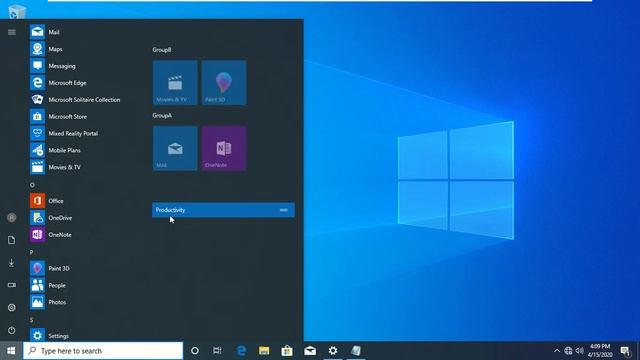Open the user account icon in the Start sidebar
Screen dimensions: 640x360
pyautogui.click(x=12, y=218)
